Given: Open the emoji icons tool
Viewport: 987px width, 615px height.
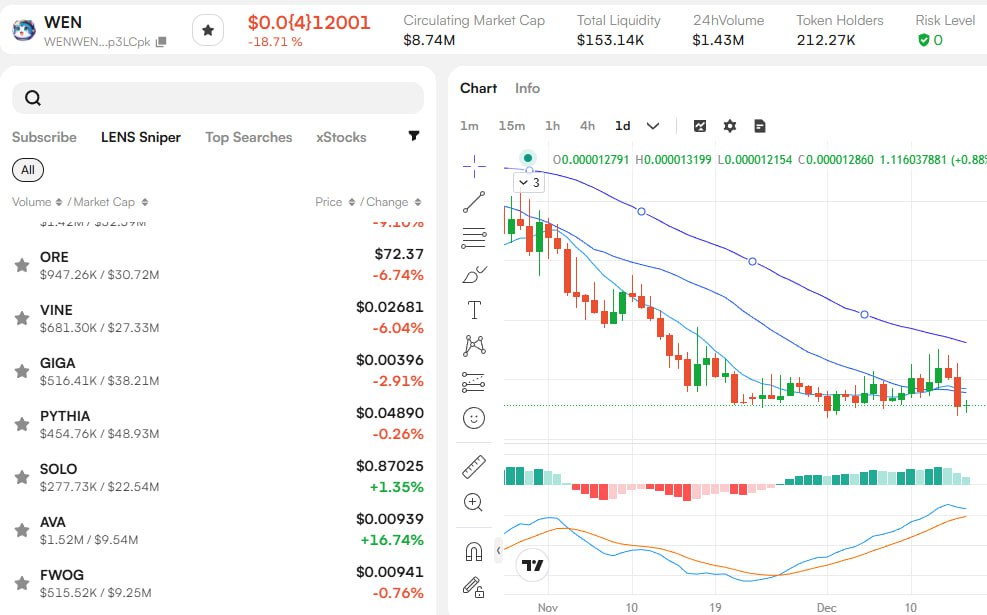Looking at the screenshot, I should 474,418.
